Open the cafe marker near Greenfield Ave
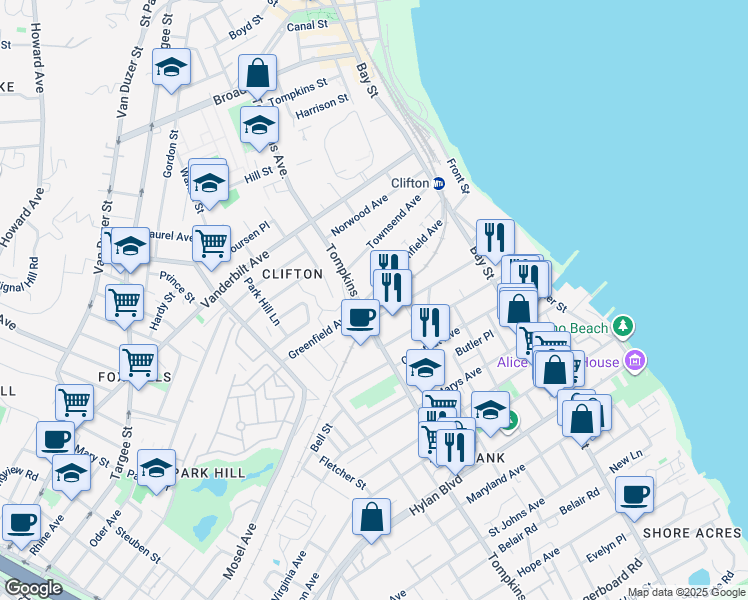The image size is (748, 600). [360, 320]
